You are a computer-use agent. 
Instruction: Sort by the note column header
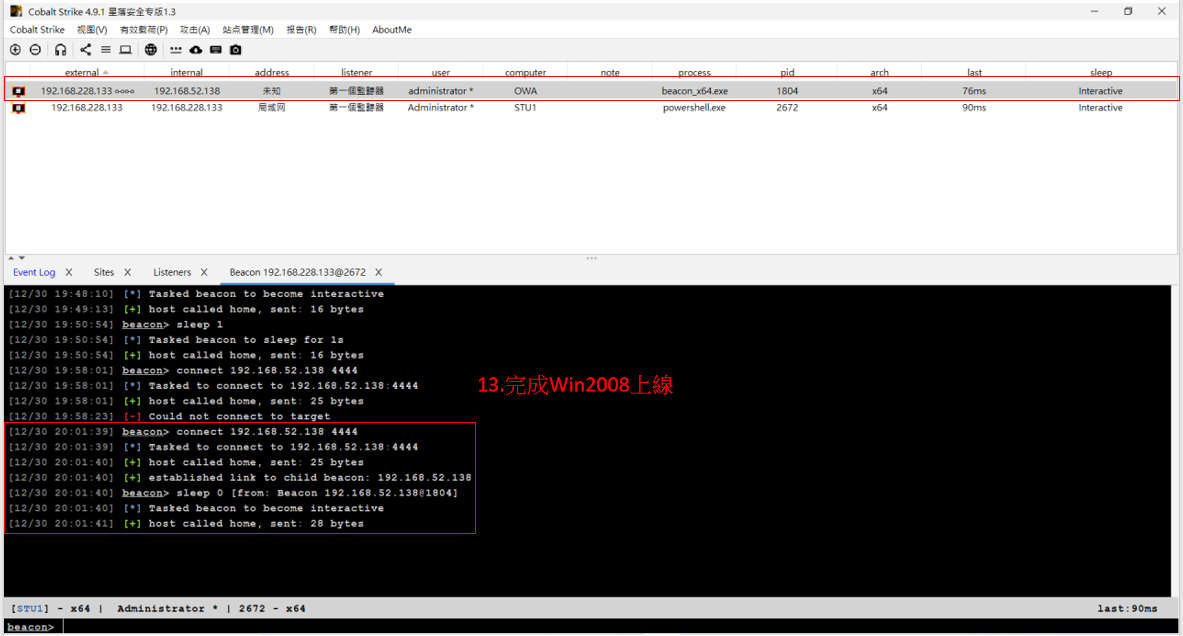(610, 72)
